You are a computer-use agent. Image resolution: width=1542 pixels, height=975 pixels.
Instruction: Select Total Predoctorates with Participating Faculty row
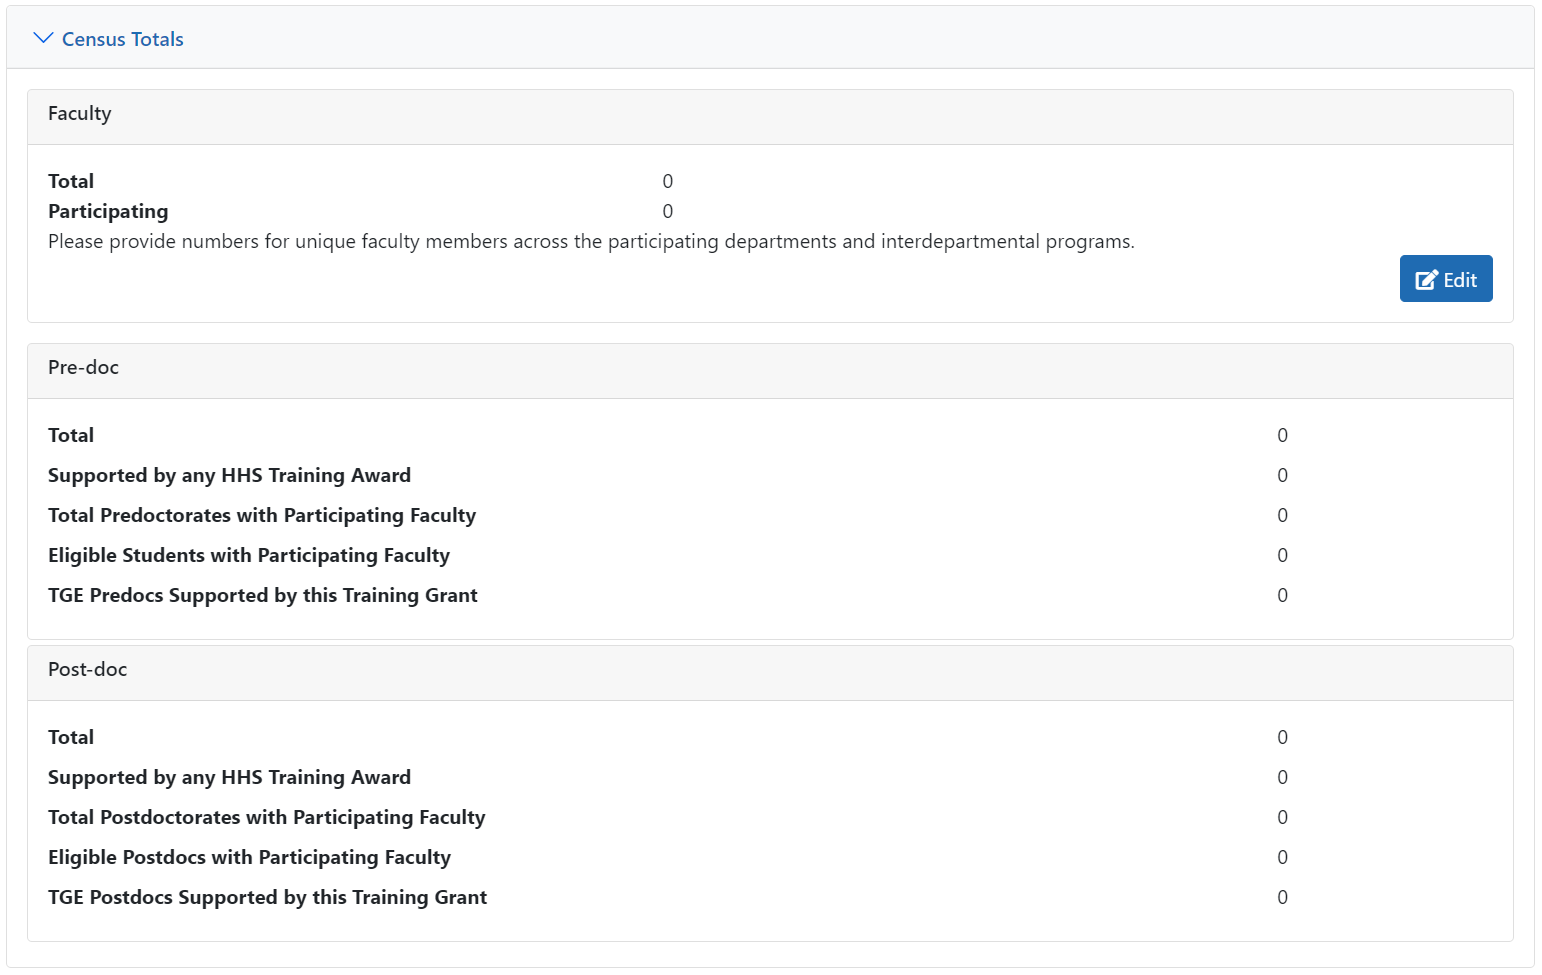pos(668,515)
